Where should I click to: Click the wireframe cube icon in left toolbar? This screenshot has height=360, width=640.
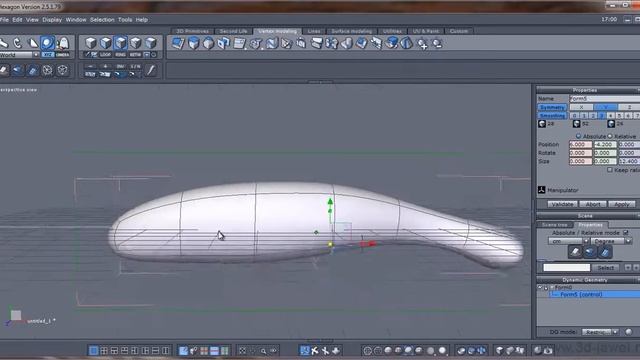coord(62,70)
